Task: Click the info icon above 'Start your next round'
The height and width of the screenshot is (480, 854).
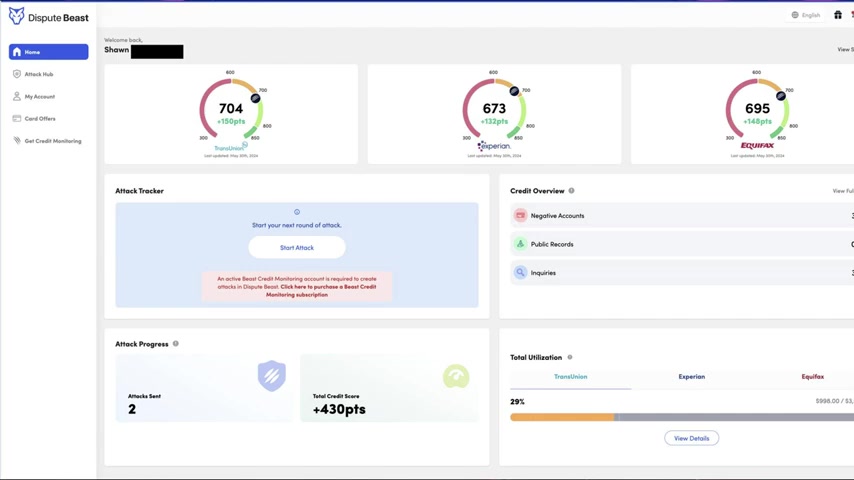Action: point(297,212)
